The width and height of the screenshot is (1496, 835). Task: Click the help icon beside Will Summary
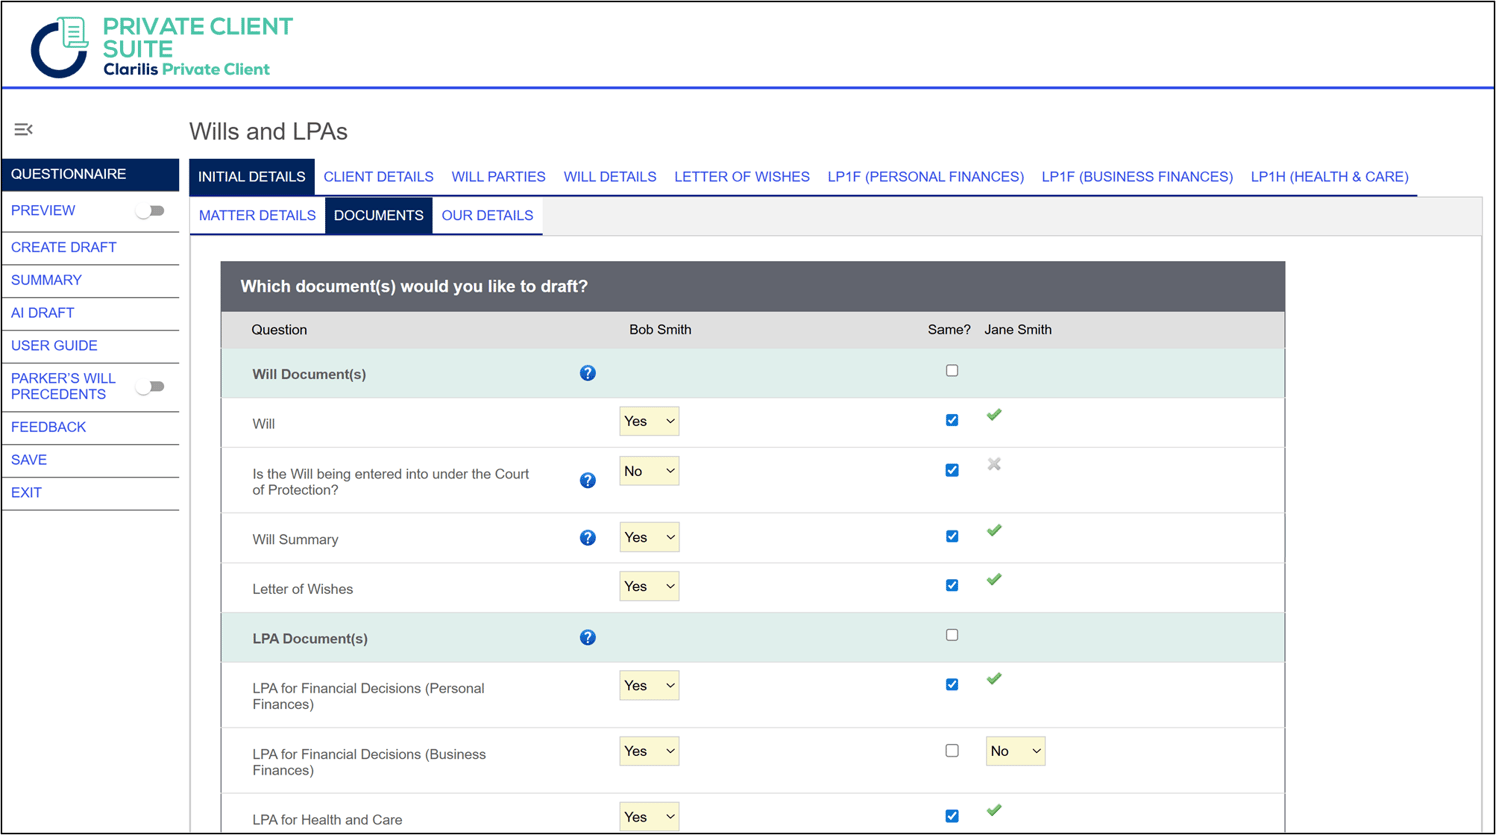click(x=588, y=538)
